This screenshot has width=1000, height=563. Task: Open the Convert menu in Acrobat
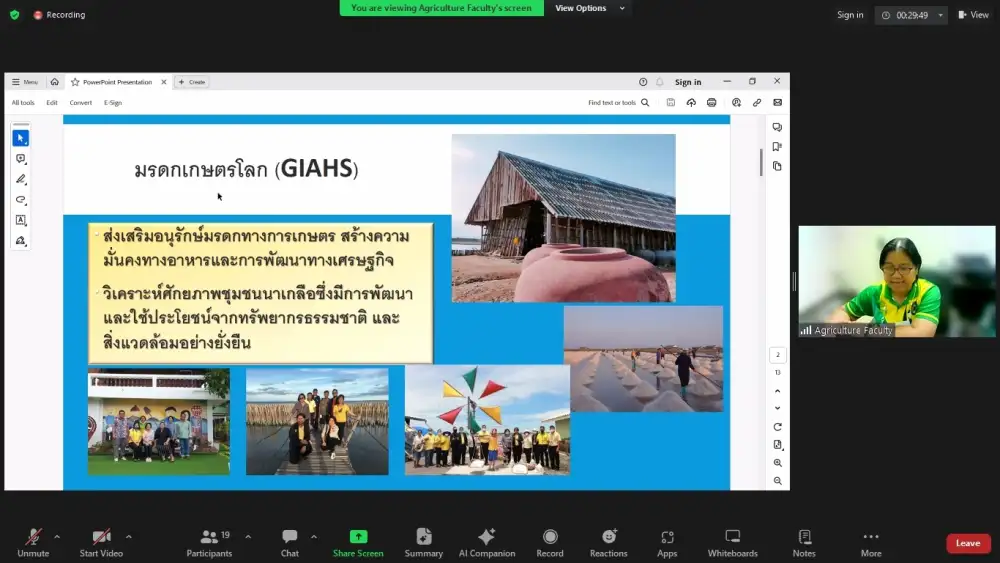coord(81,102)
